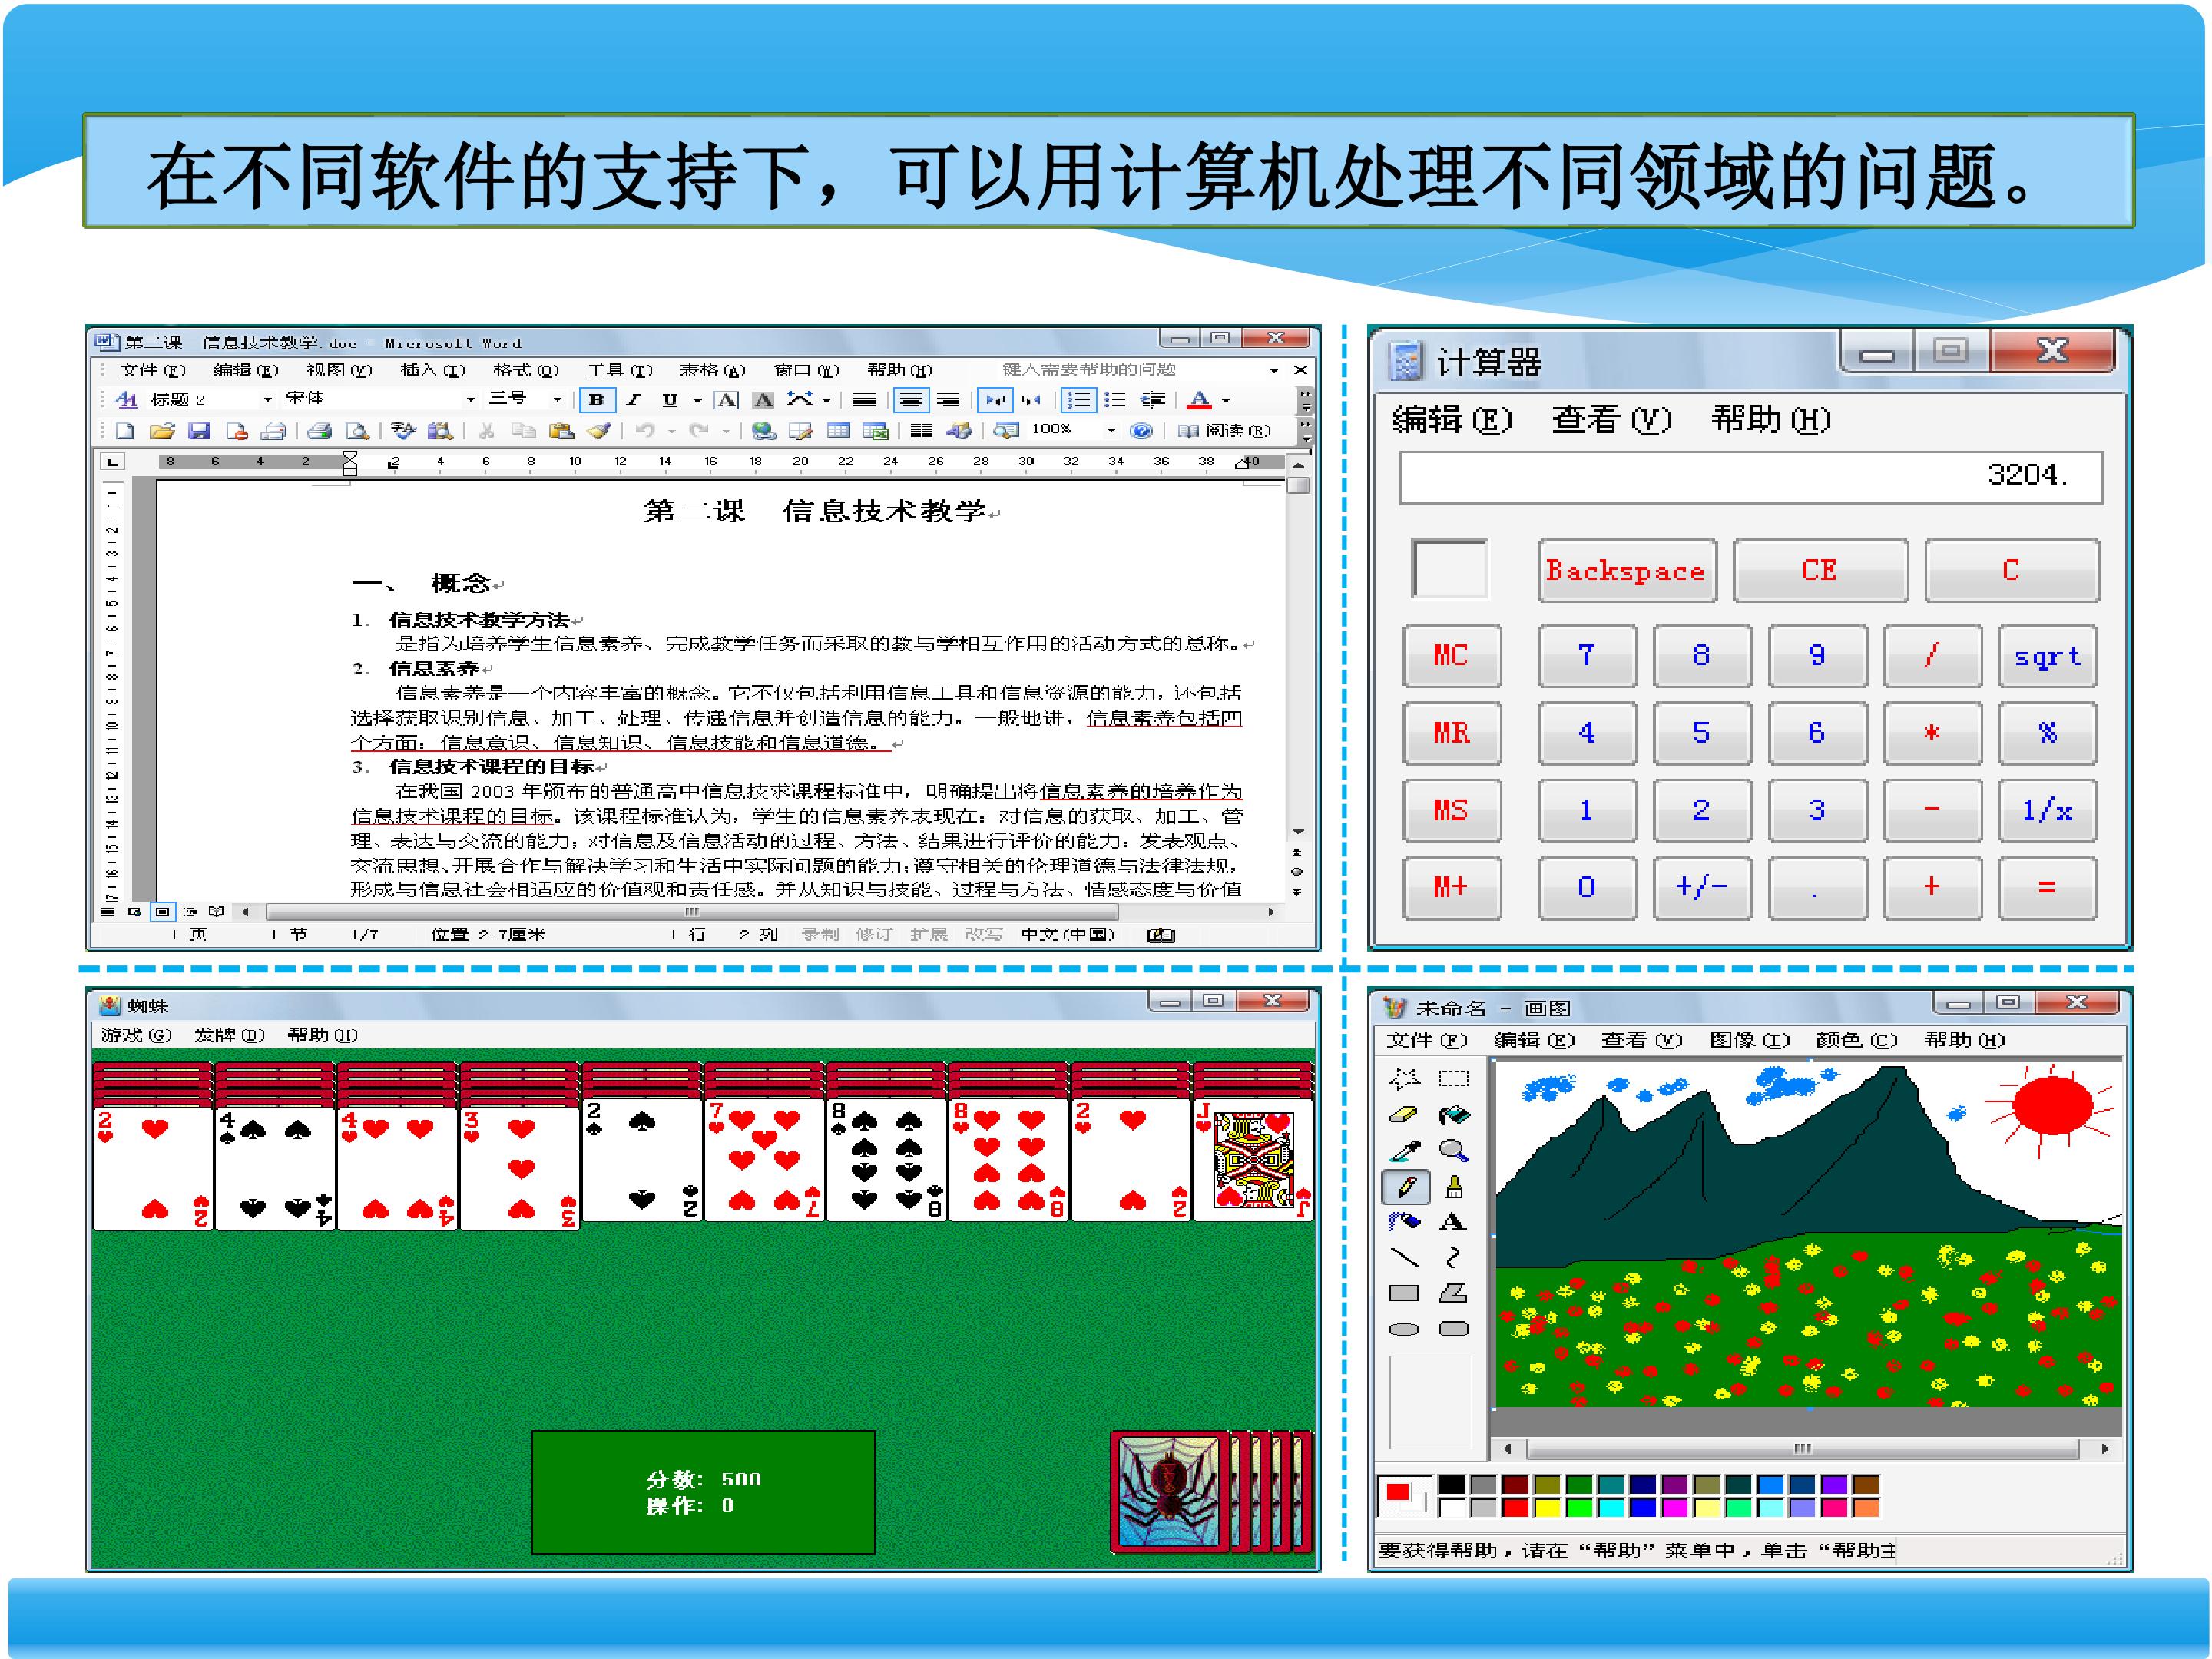Image resolution: width=2212 pixels, height=1659 pixels.
Task: Pick the yellow color swatch in Paint palette
Action: pyautogui.click(x=1547, y=1508)
